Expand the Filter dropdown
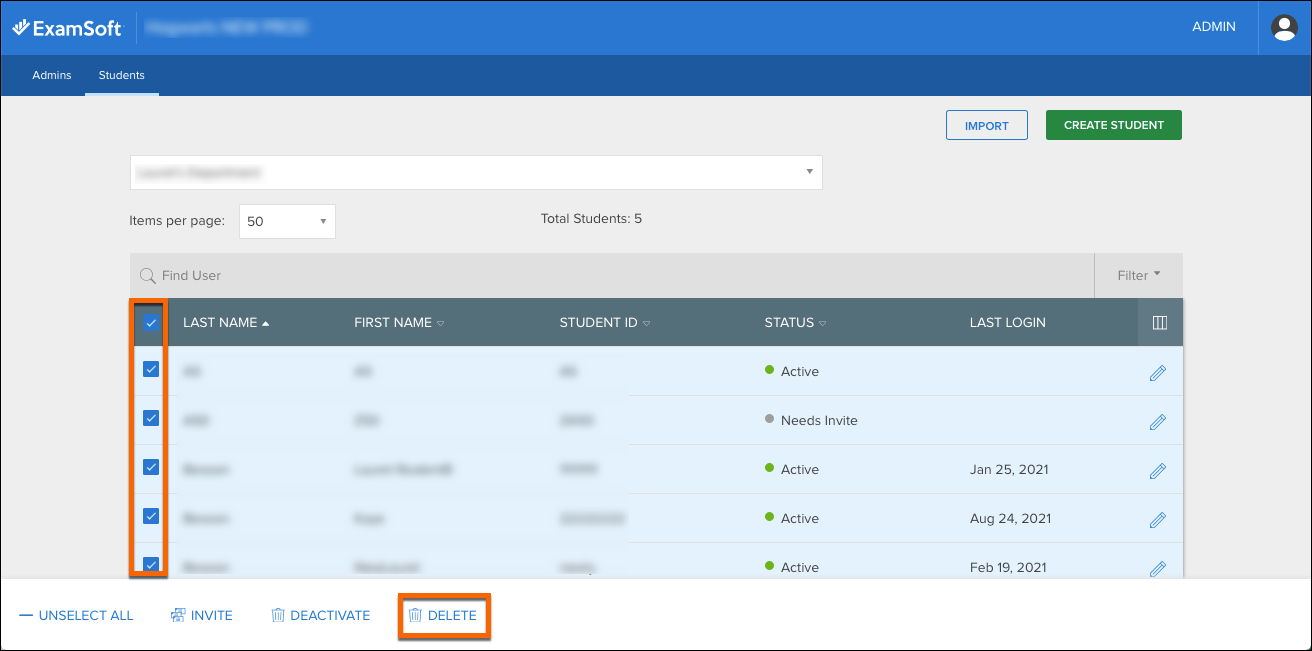The image size is (1312, 651). click(1139, 275)
